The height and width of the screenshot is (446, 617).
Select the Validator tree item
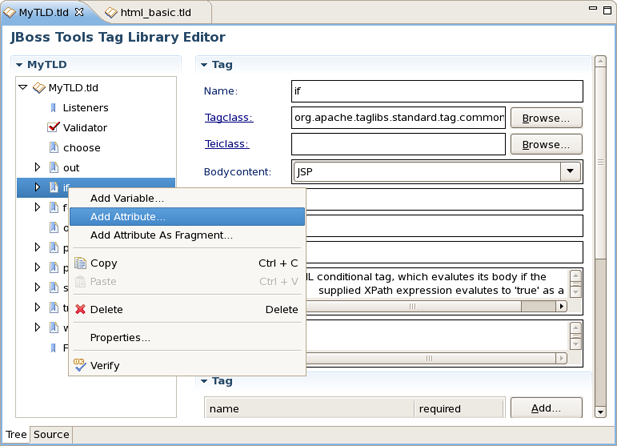[x=85, y=128]
